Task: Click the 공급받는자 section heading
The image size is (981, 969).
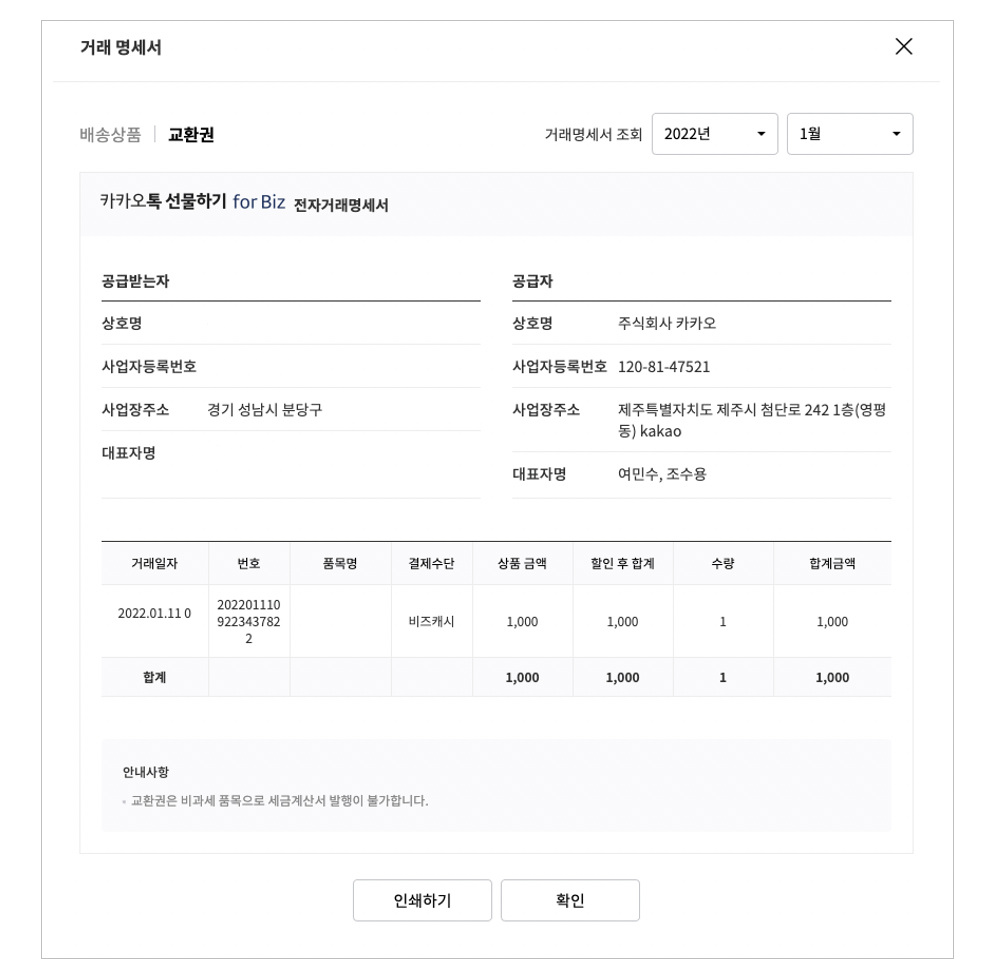Action: click(x=136, y=281)
